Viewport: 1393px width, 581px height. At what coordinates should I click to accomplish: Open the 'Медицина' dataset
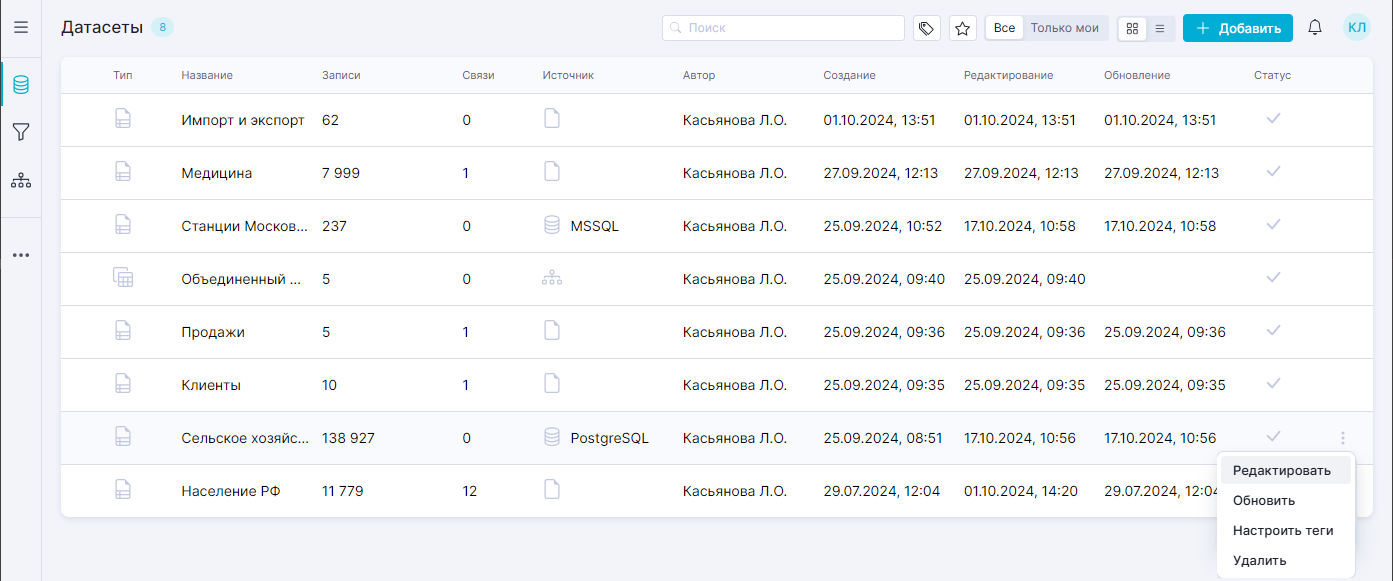coord(217,173)
